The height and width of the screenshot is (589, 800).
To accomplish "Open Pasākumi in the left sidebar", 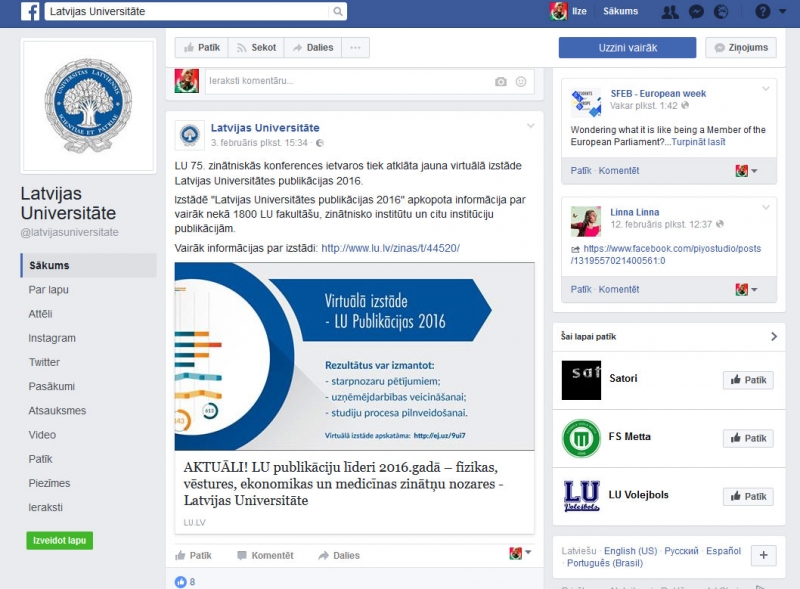I will point(51,386).
